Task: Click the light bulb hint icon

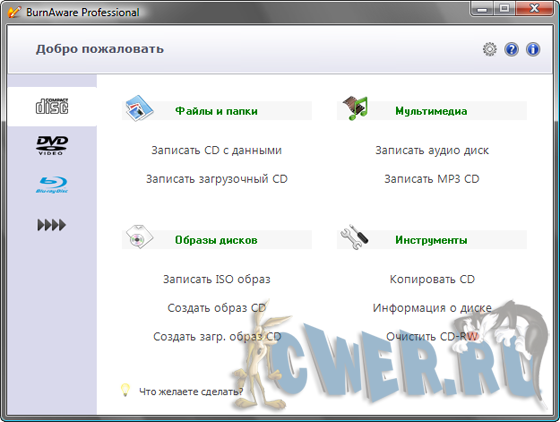Action: point(125,390)
